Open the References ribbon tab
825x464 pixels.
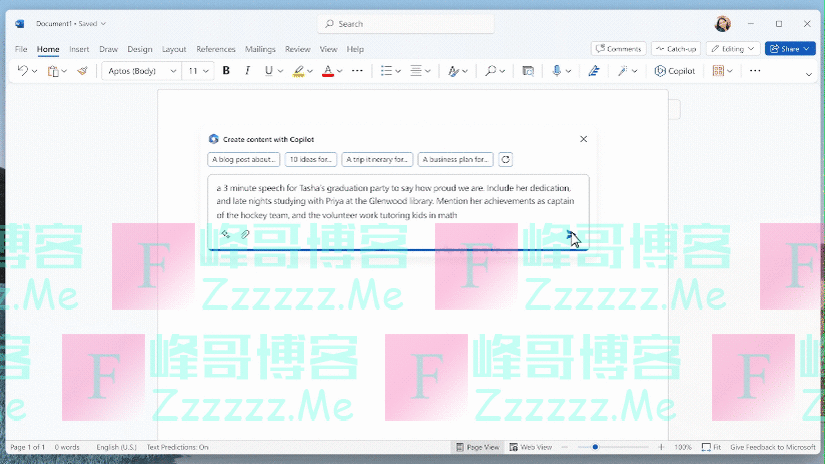pos(216,49)
